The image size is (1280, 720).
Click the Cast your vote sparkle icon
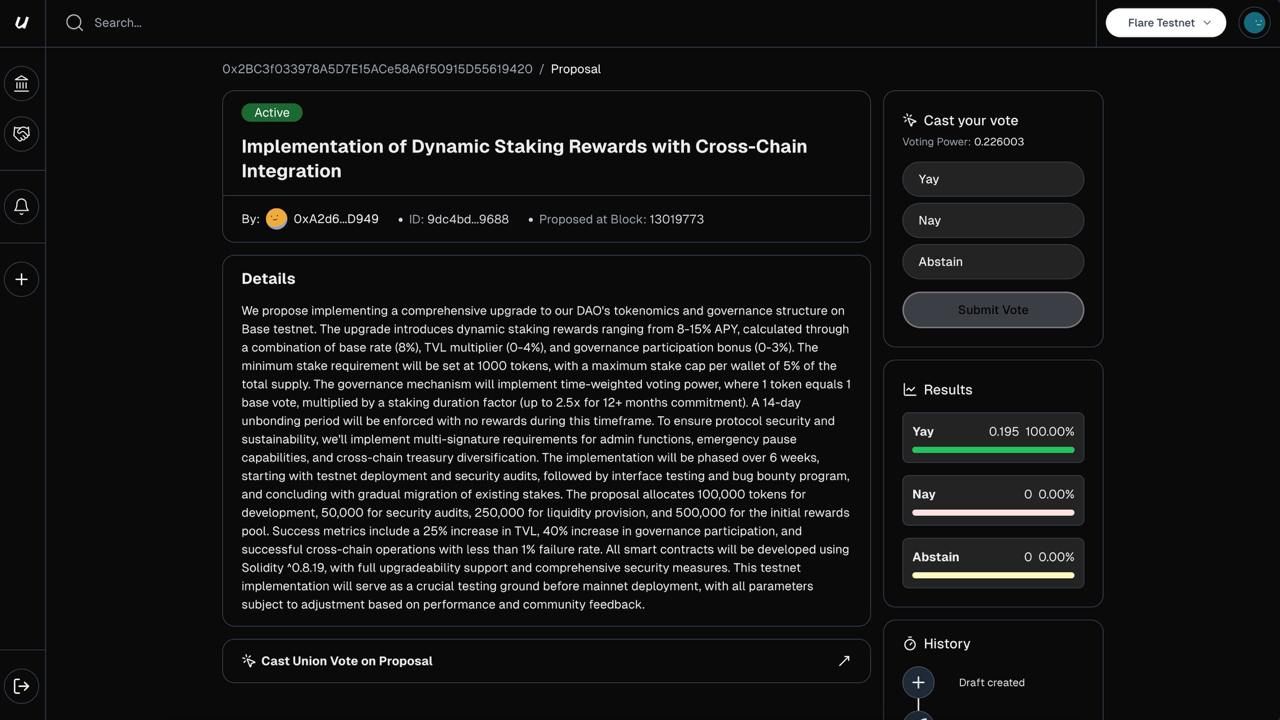tap(910, 120)
